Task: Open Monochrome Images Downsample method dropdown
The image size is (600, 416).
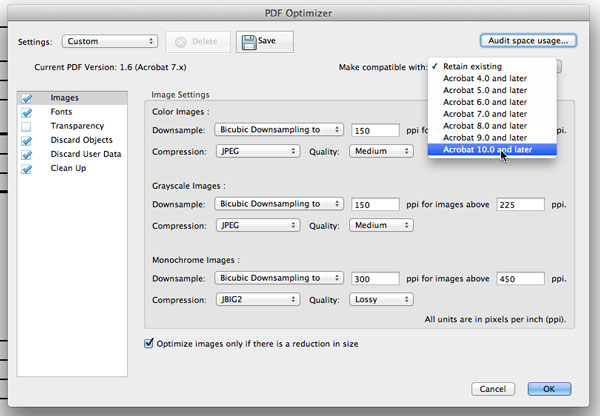Action: [279, 278]
